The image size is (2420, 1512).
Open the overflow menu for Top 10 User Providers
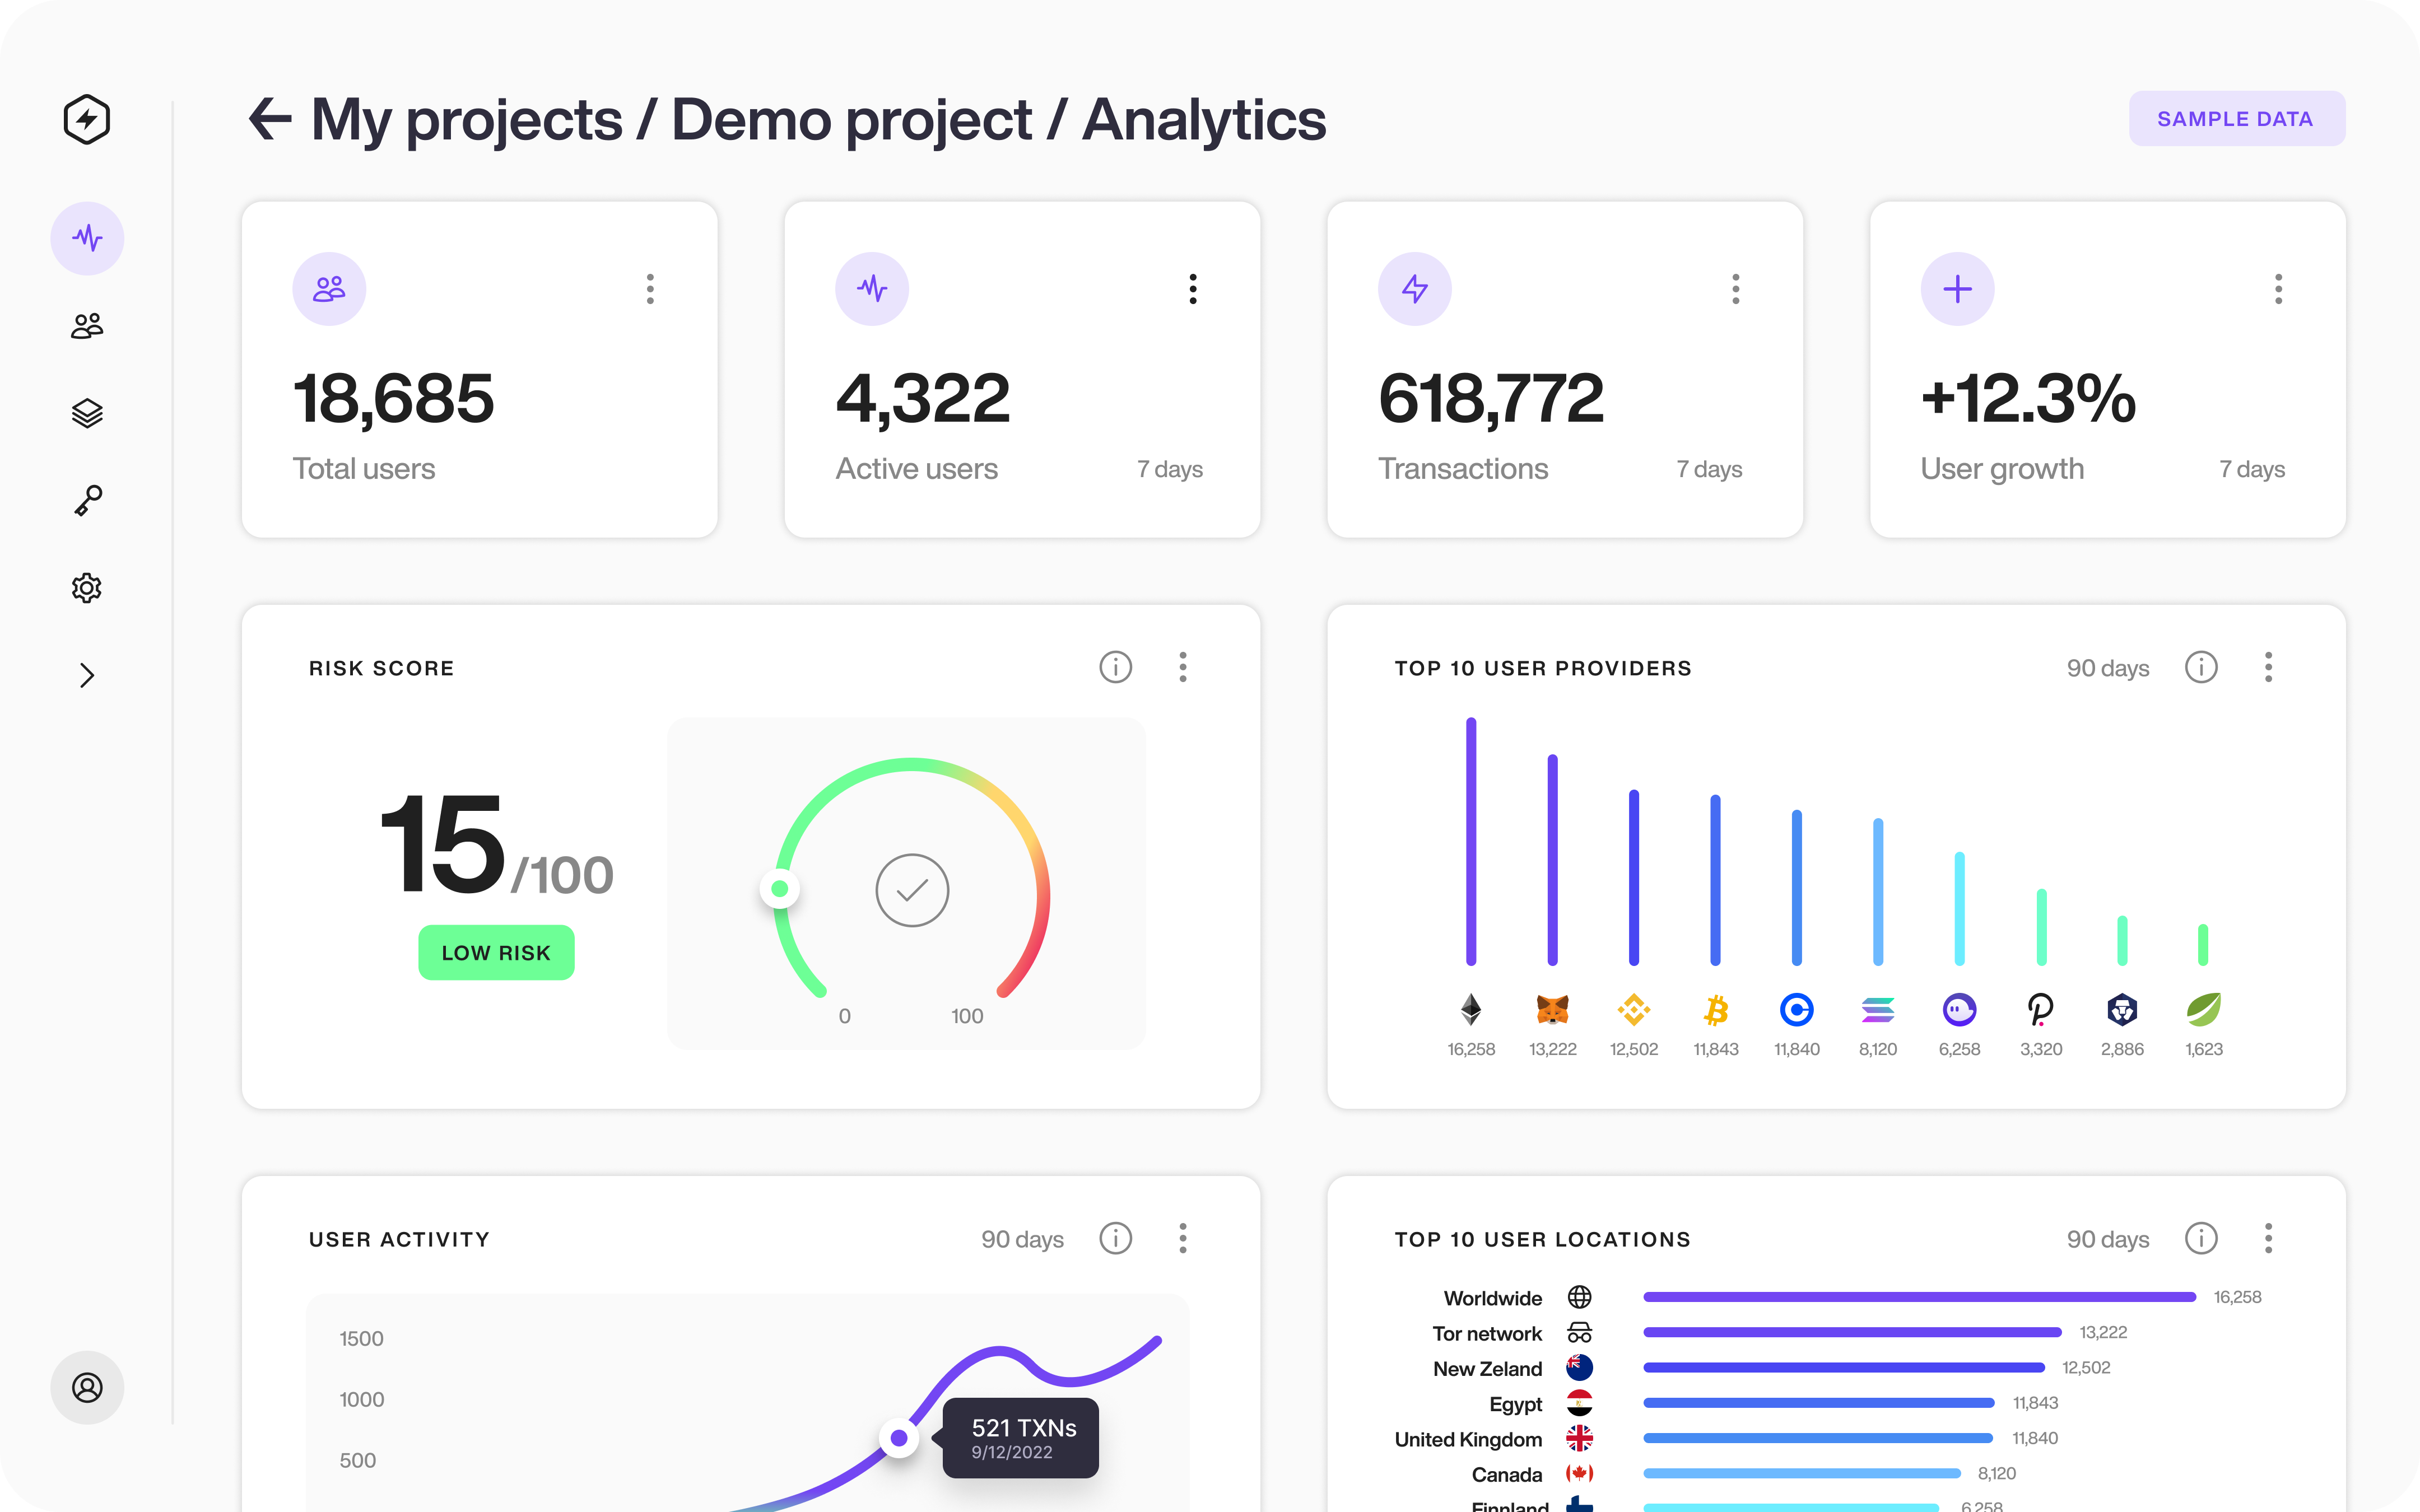point(2269,667)
